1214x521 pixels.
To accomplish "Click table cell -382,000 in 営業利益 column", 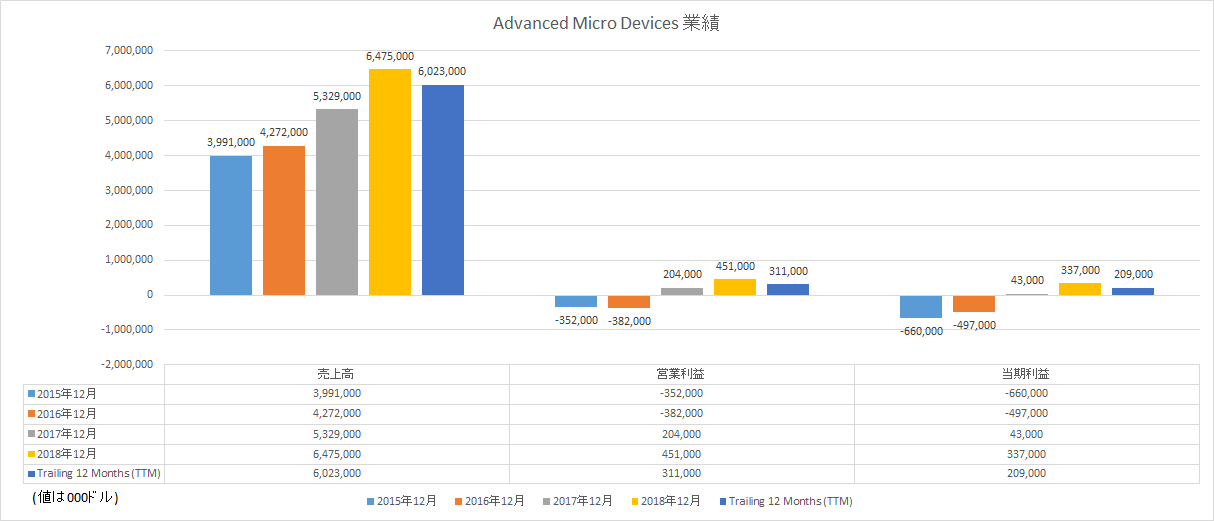I will pyautogui.click(x=682, y=414).
